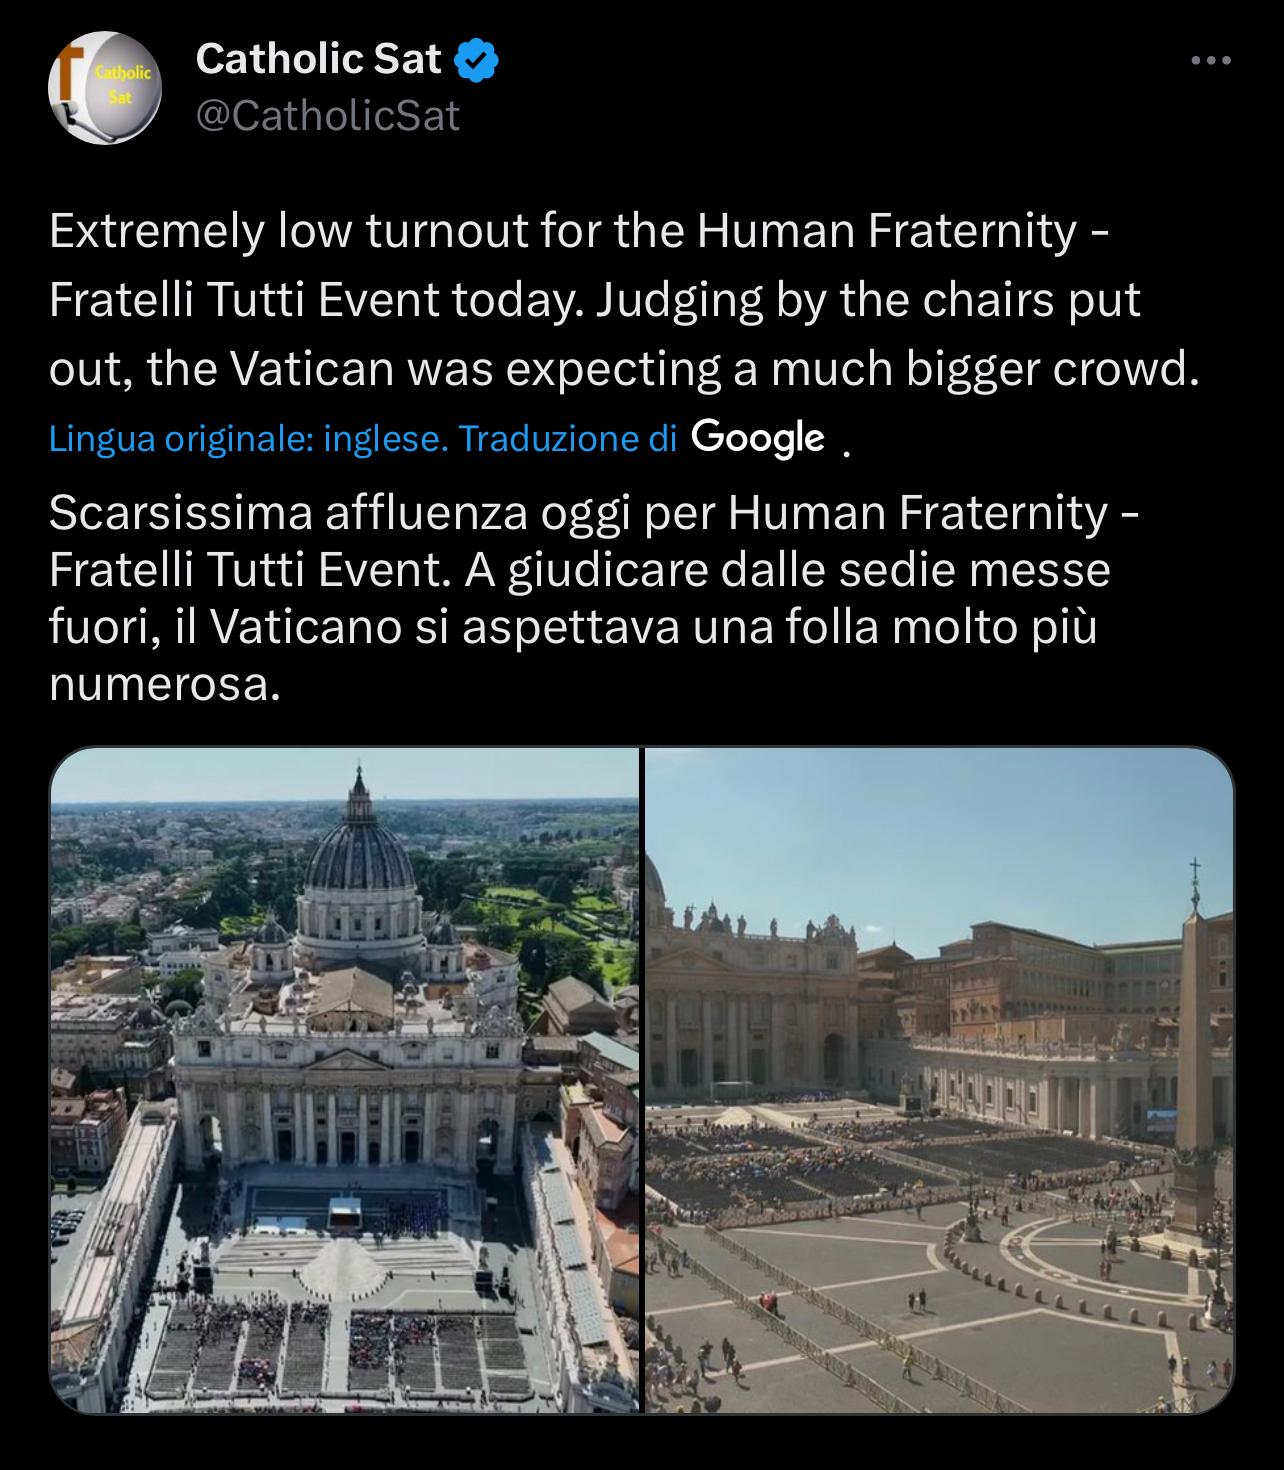This screenshot has width=1284, height=1470.
Task: Click the "Traduzione di" text
Action: click(x=567, y=438)
